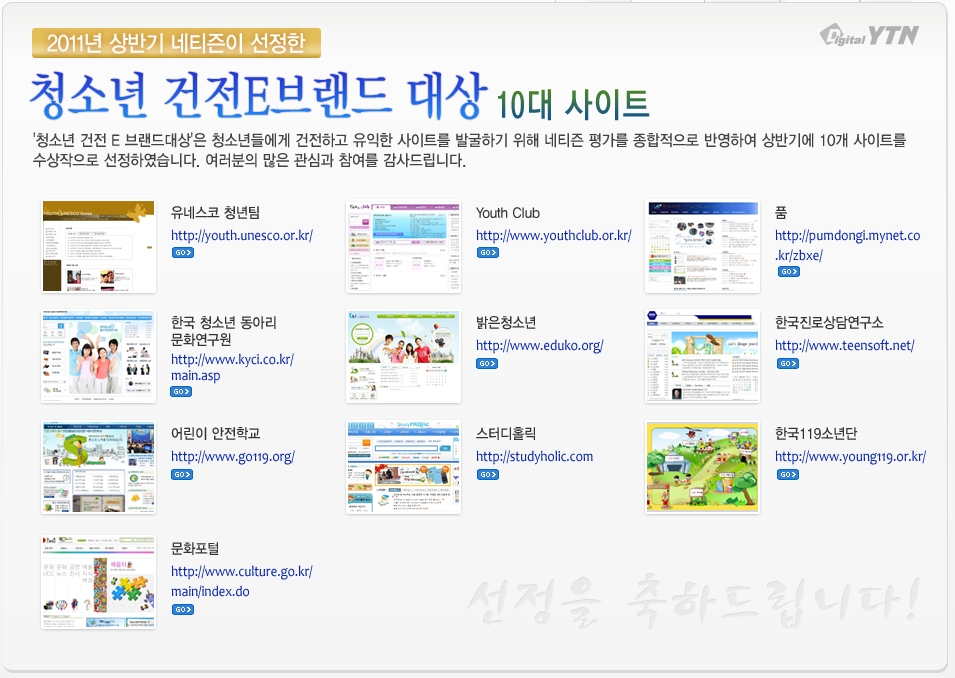Image resolution: width=955 pixels, height=678 pixels.
Task: Click the 밝은청소년 site thumbnail
Action: point(403,356)
